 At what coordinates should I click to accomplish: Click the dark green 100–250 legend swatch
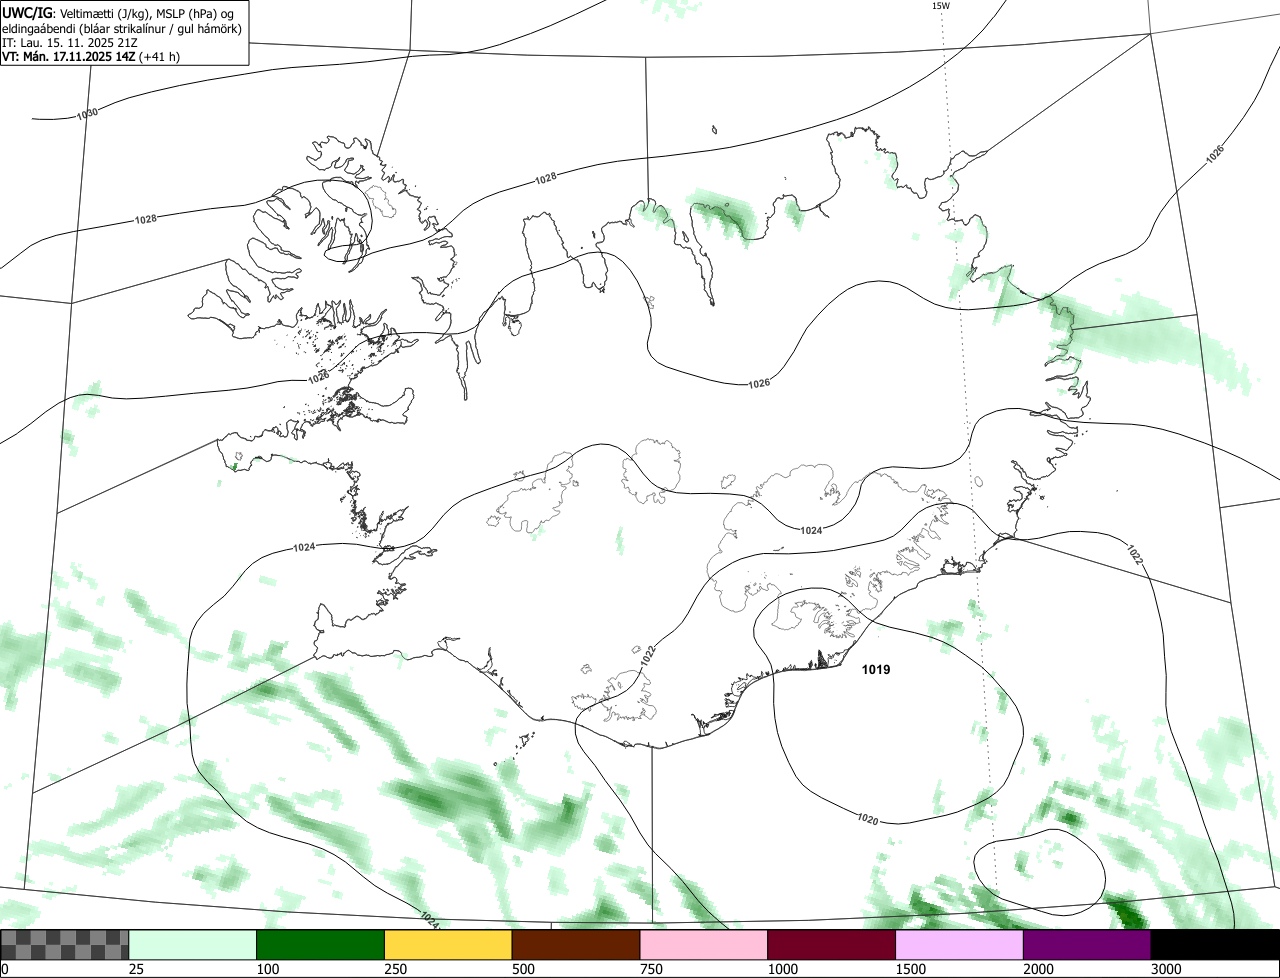321,944
